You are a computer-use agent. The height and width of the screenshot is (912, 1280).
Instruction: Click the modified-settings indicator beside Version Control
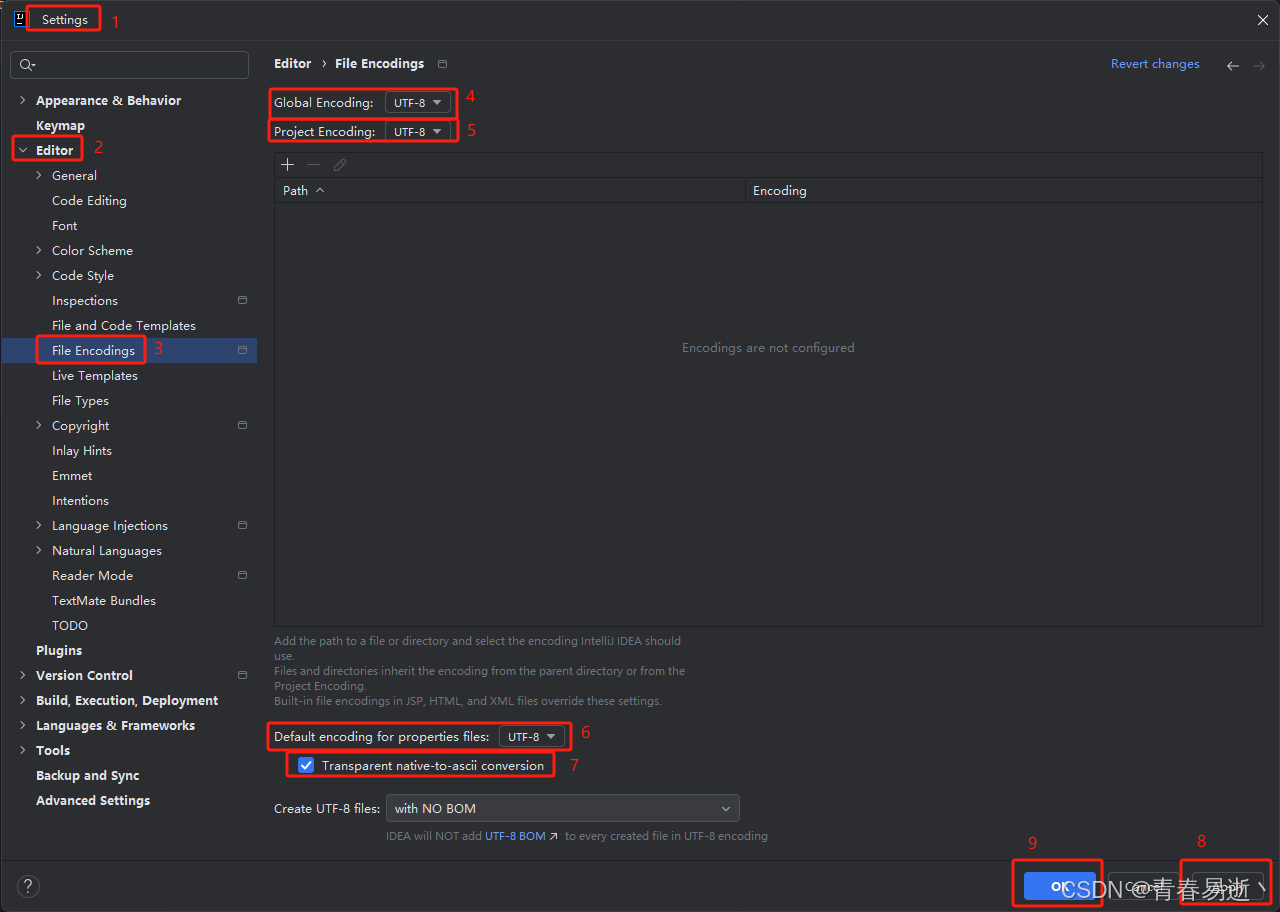click(242, 674)
